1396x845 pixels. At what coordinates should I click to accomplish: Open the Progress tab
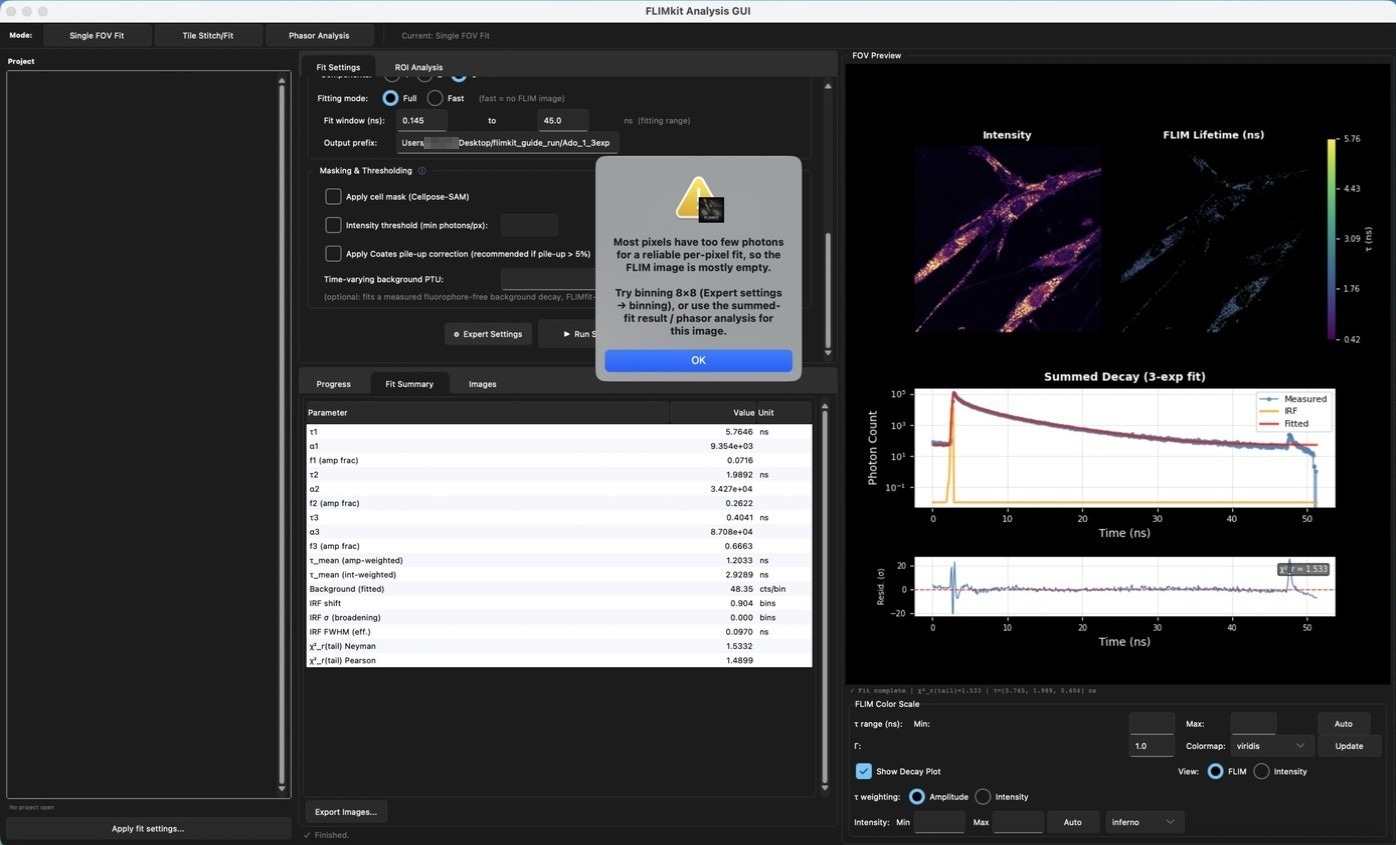pos(333,384)
